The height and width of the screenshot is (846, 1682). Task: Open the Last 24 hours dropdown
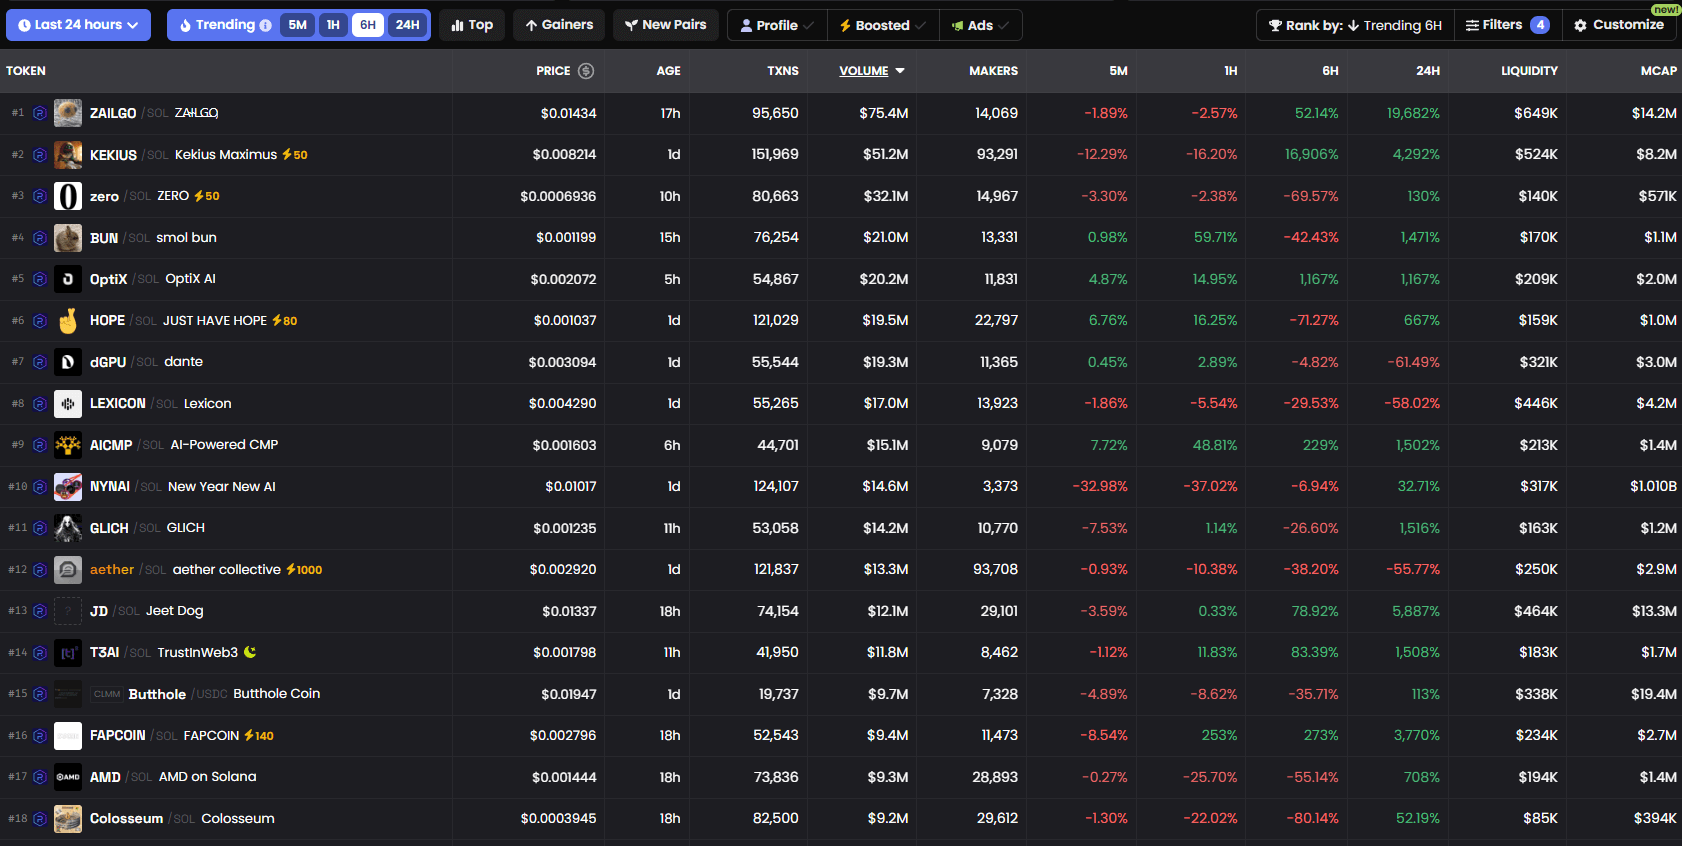(78, 25)
